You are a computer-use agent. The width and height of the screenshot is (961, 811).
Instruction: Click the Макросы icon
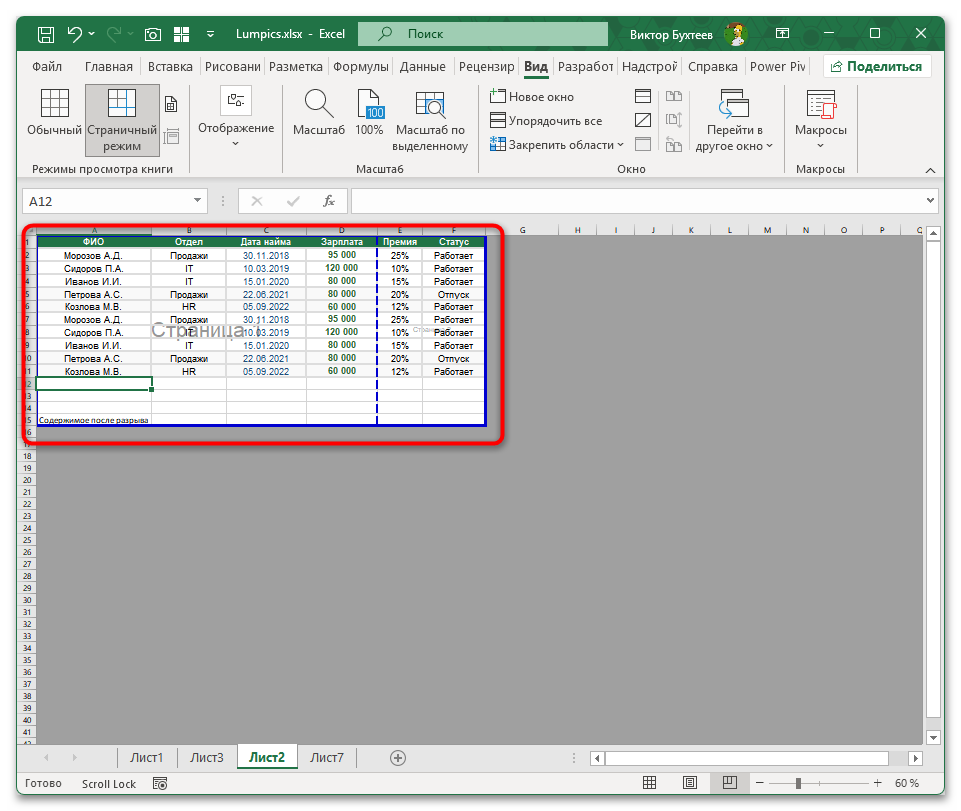pos(820,113)
